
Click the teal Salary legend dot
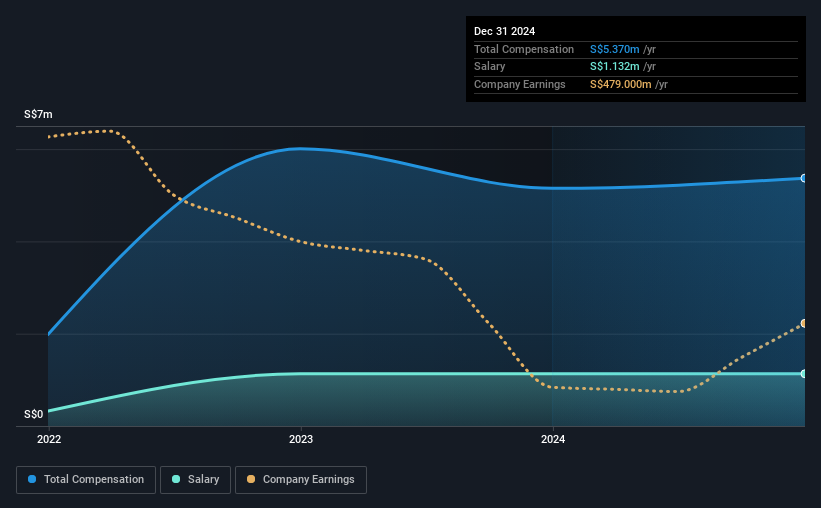click(x=176, y=479)
